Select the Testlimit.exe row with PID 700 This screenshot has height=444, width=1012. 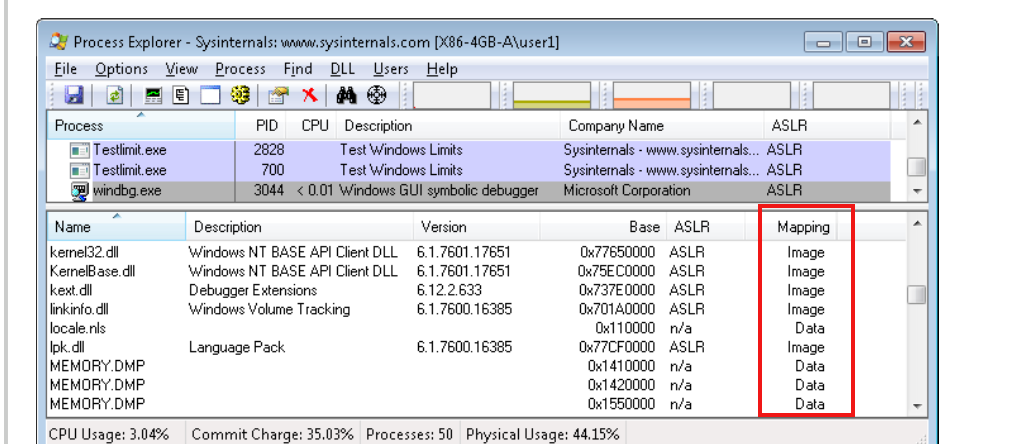click(x=469, y=171)
